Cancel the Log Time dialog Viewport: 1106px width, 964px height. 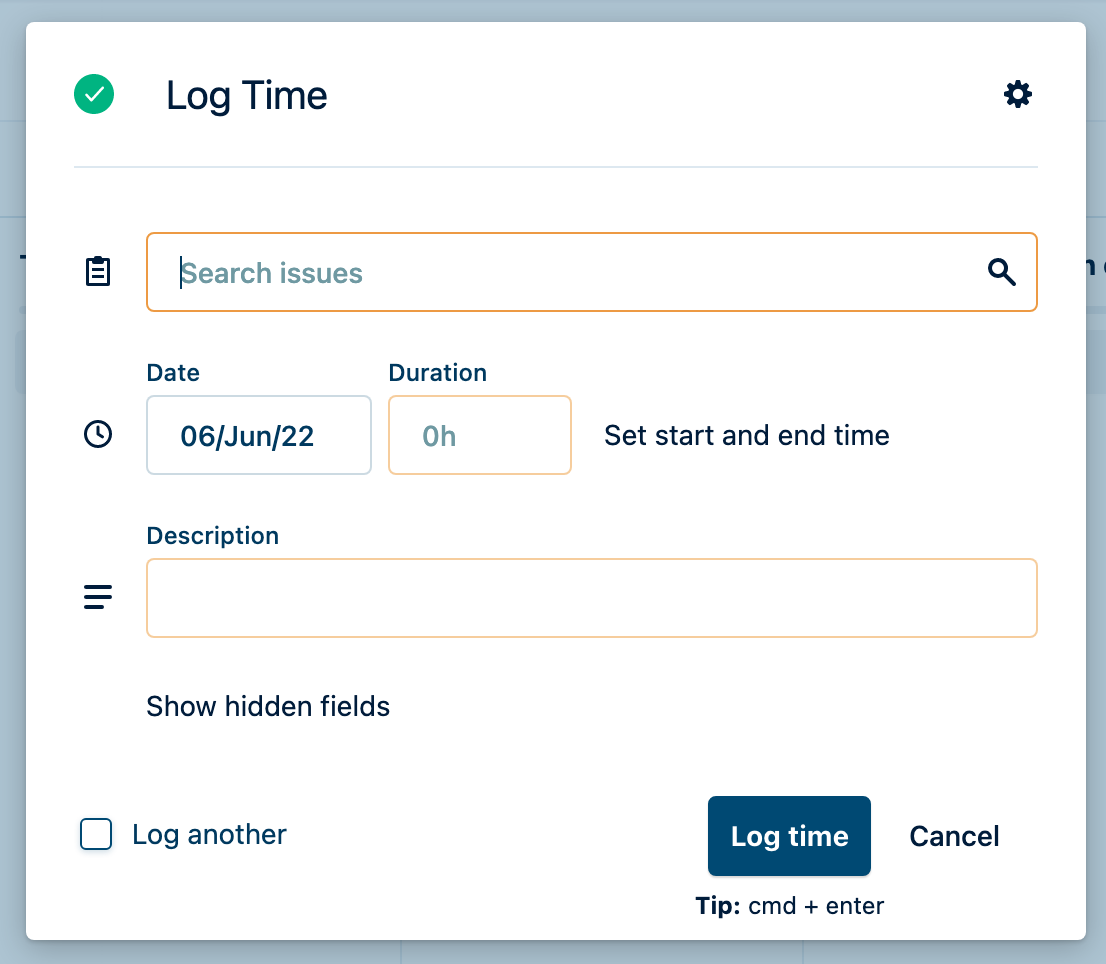pos(954,836)
